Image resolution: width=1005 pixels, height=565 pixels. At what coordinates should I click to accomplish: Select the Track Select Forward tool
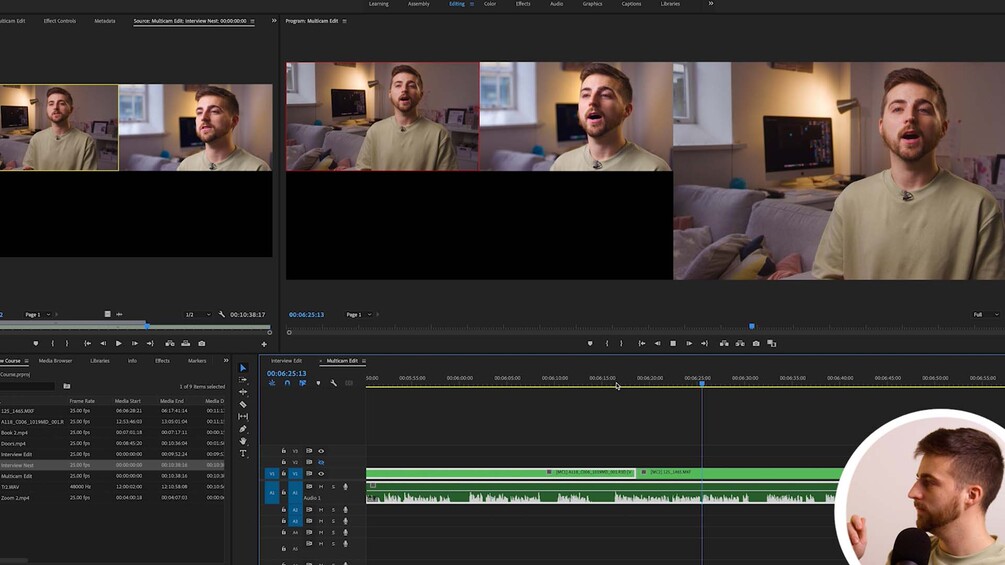click(243, 380)
